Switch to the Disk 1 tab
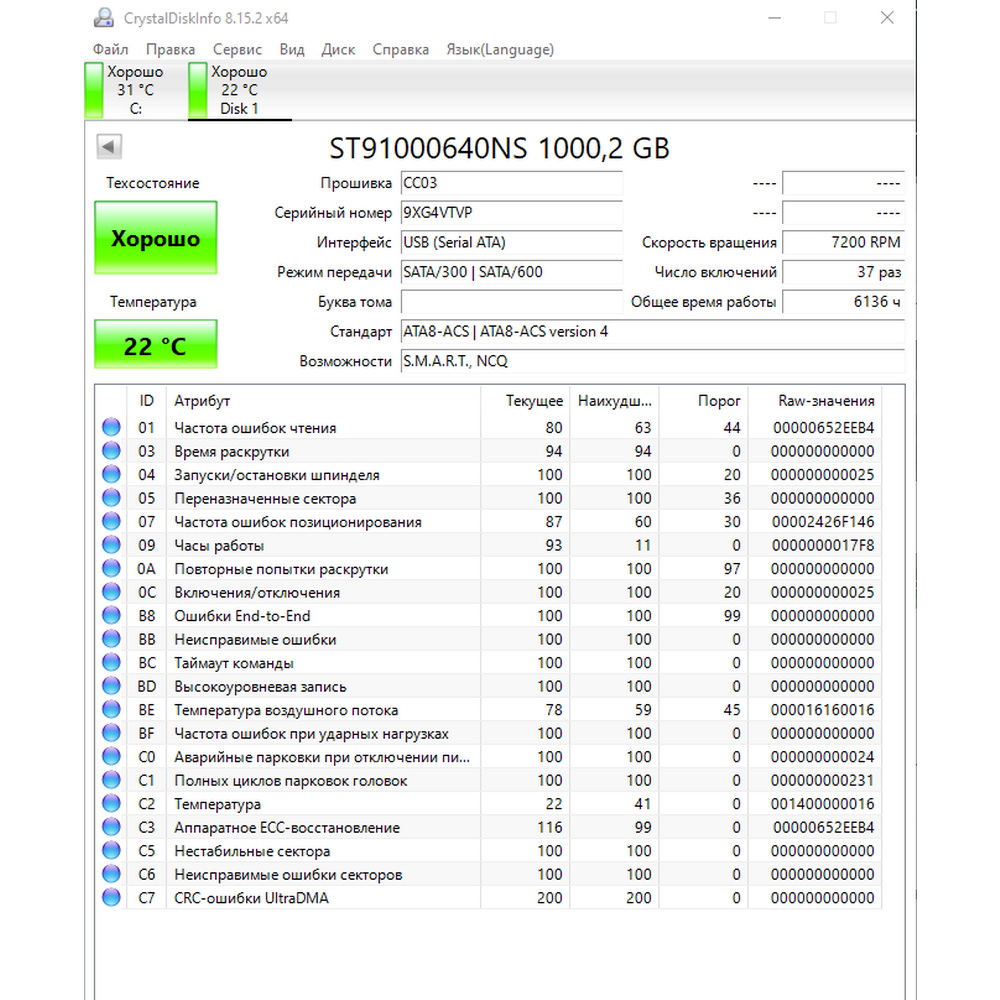1000x1000 pixels. pos(239,90)
